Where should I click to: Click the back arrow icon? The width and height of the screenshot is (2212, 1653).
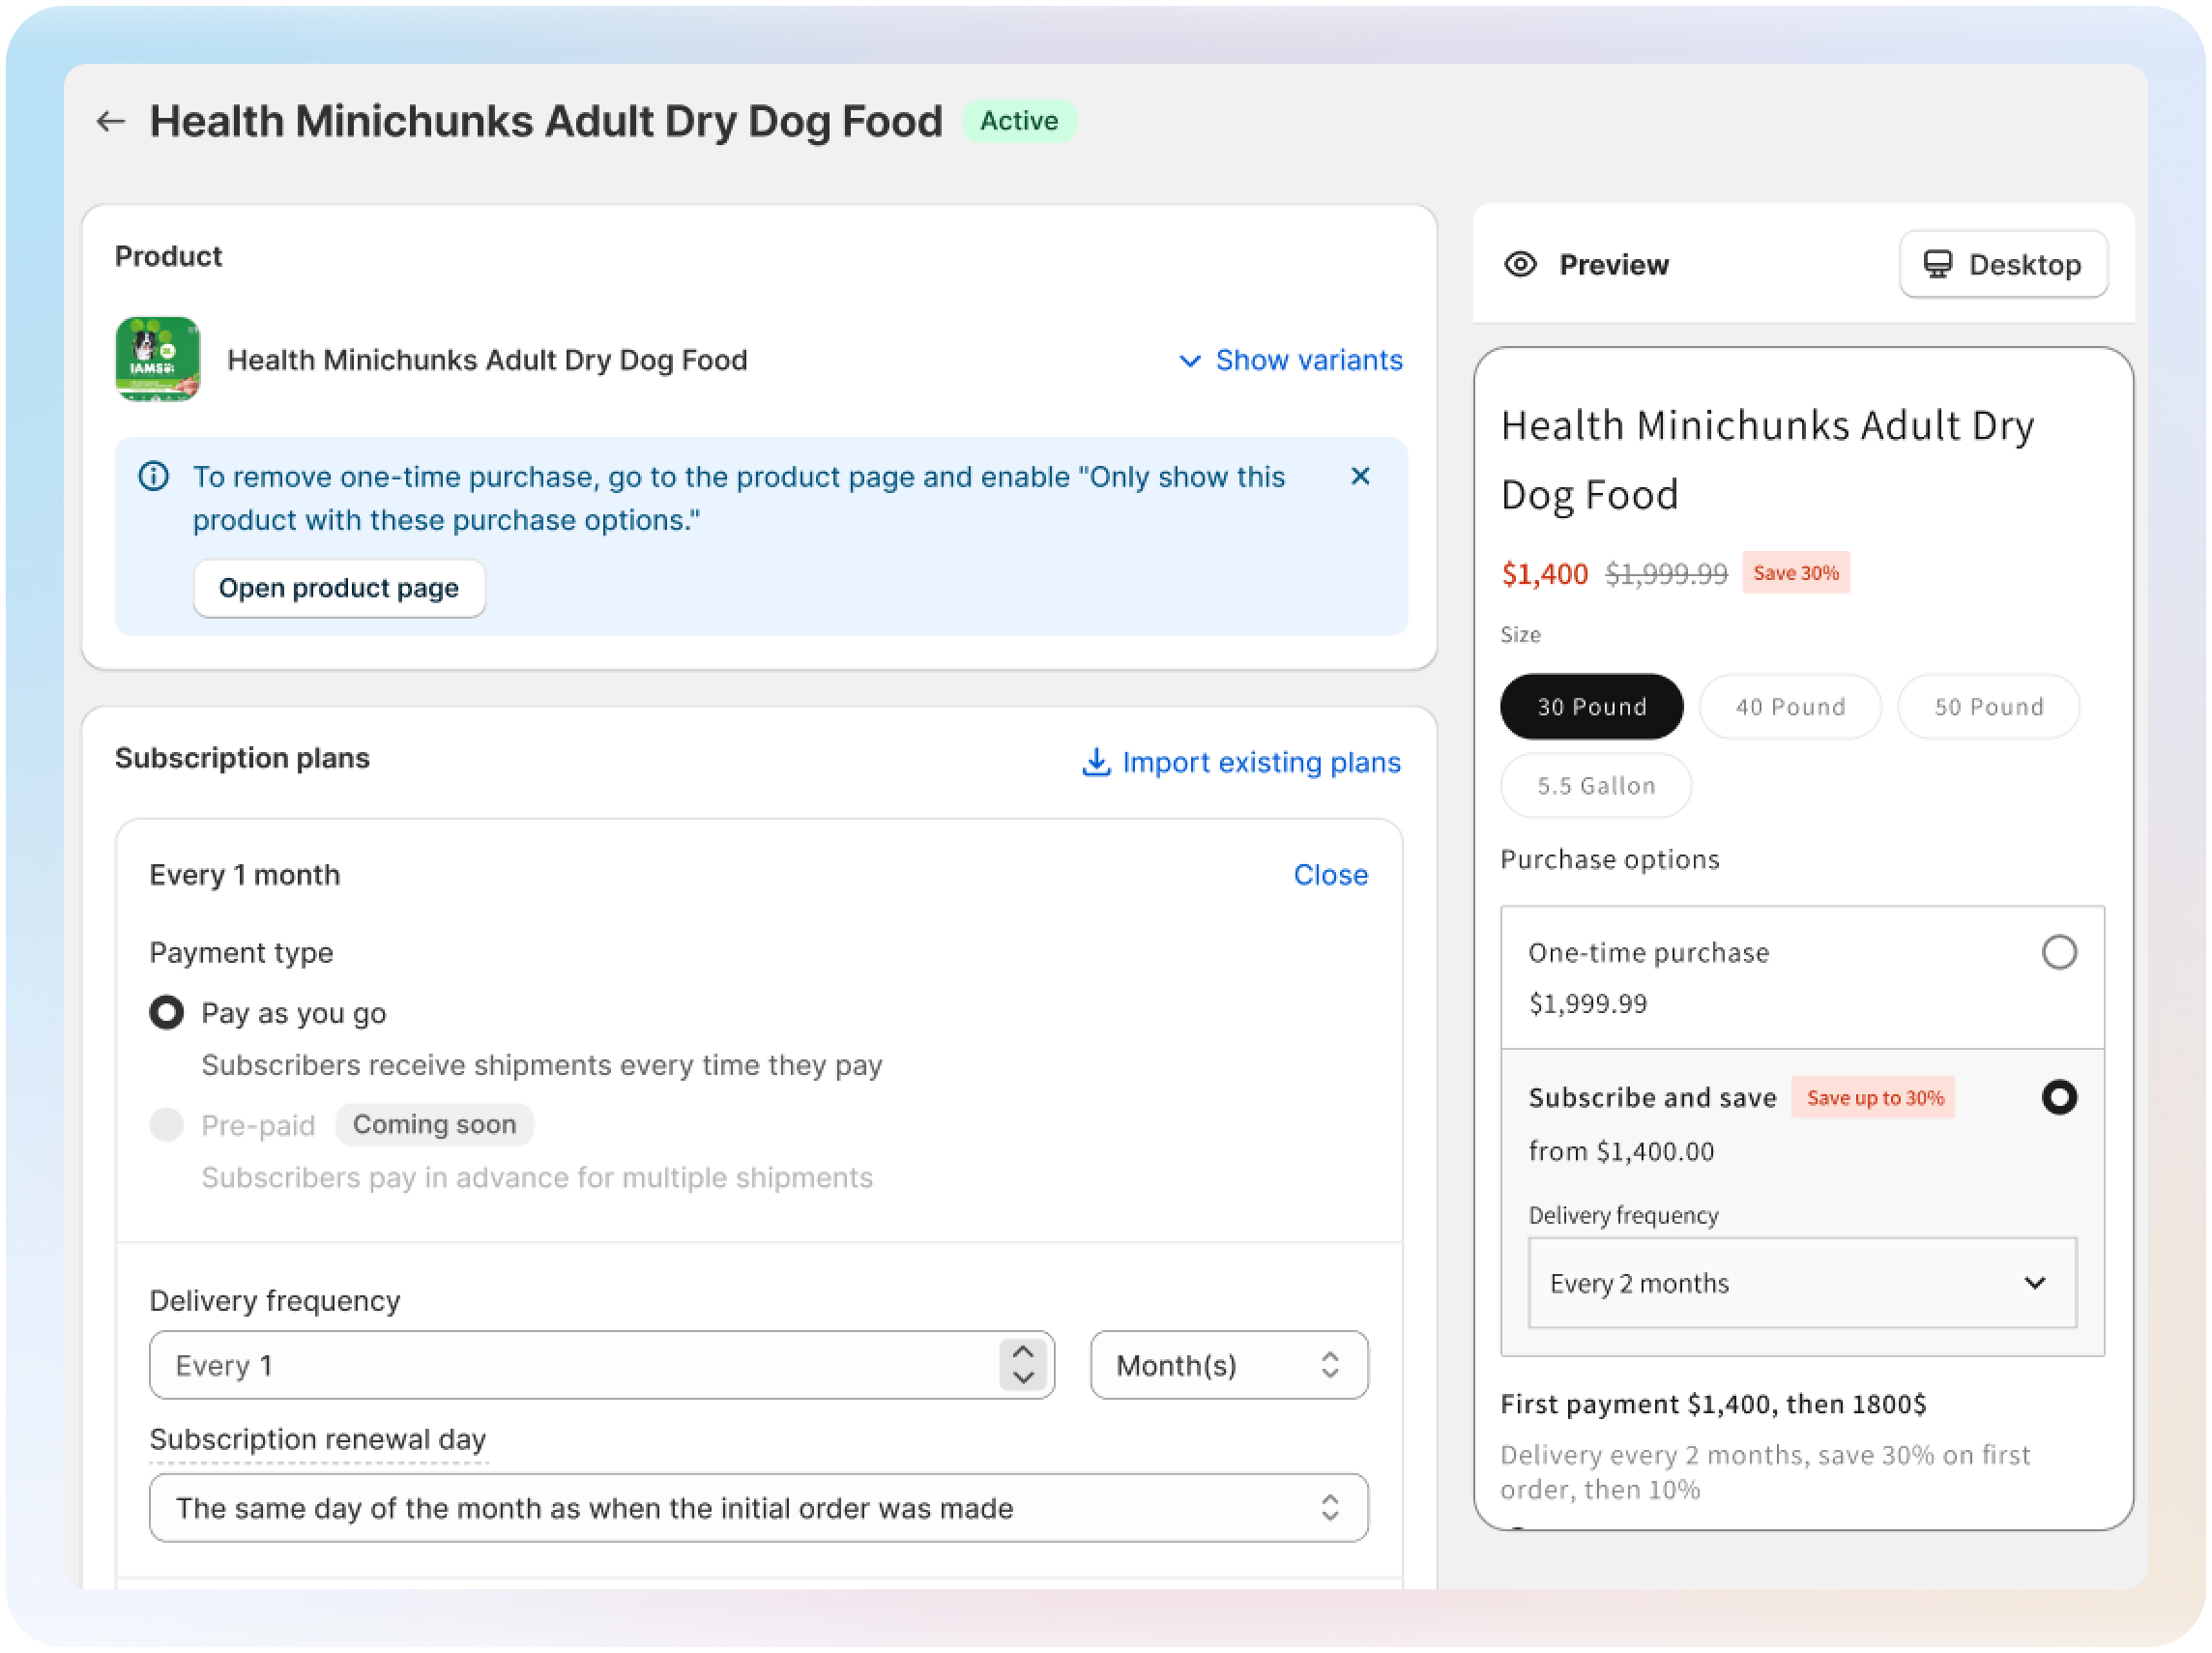point(110,121)
